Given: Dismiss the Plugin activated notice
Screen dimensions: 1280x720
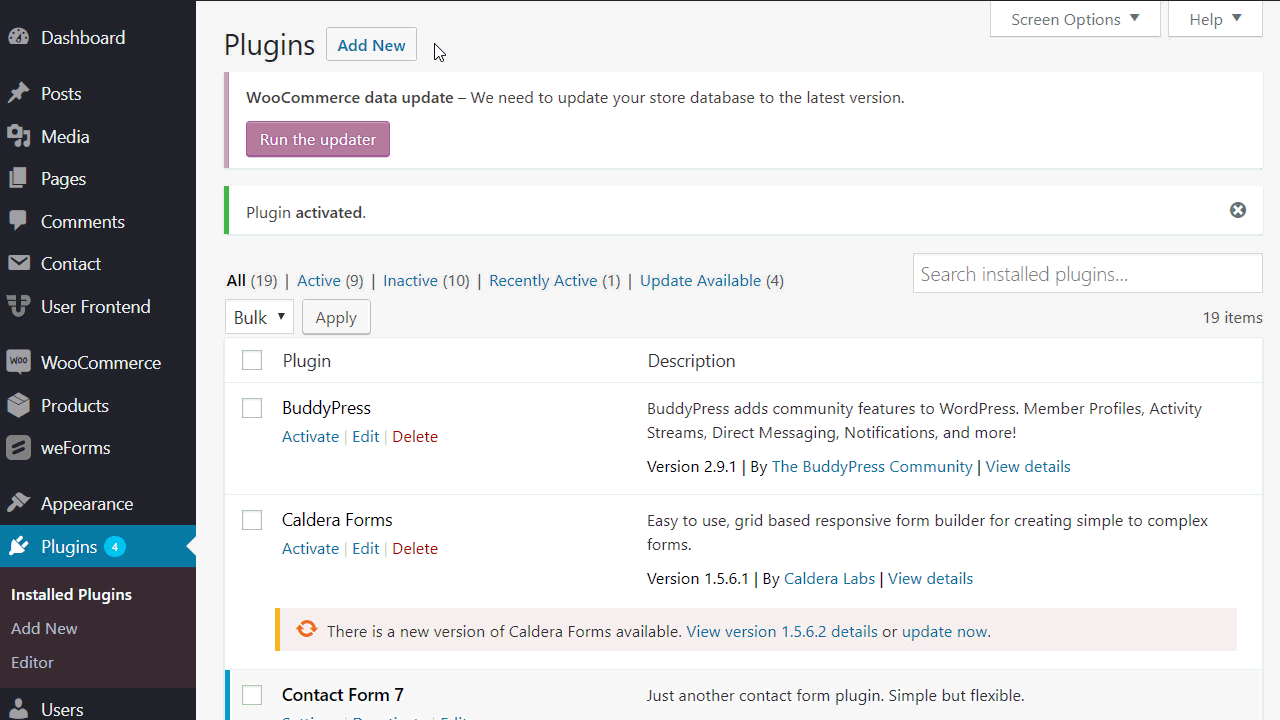Looking at the screenshot, I should pyautogui.click(x=1238, y=210).
